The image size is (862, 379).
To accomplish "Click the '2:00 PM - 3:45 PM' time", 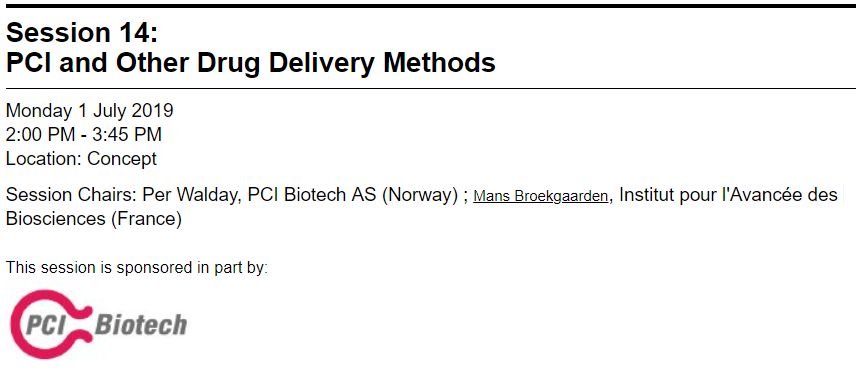I will click(x=84, y=135).
